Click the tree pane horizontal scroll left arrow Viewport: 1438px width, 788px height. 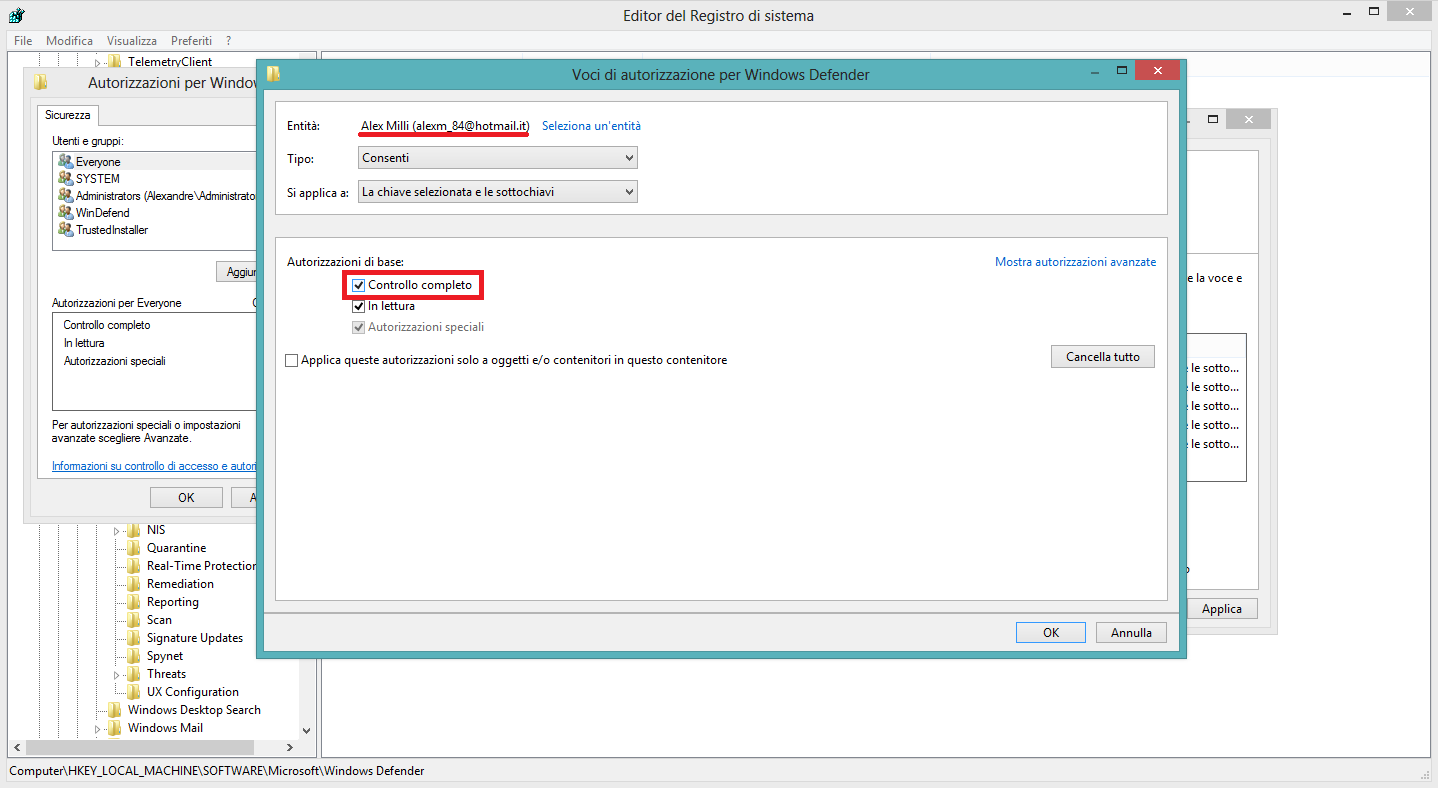click(15, 747)
